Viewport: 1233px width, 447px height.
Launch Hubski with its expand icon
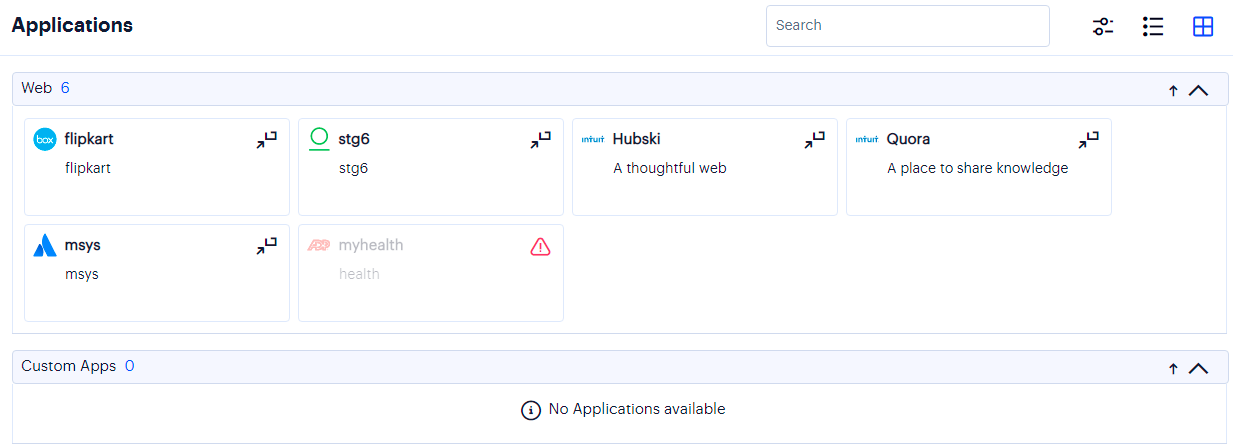point(814,140)
